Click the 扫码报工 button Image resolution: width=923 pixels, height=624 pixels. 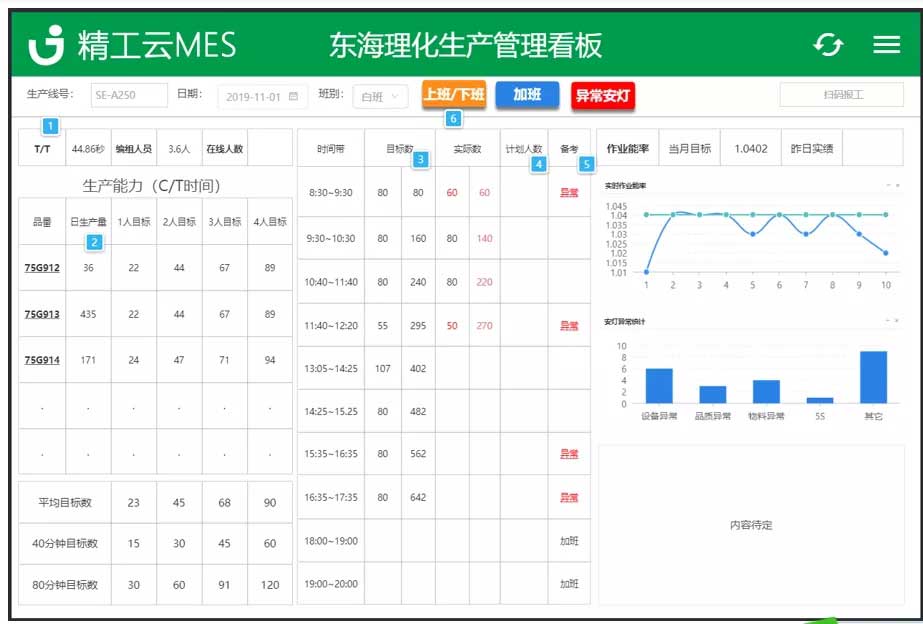tap(842, 95)
